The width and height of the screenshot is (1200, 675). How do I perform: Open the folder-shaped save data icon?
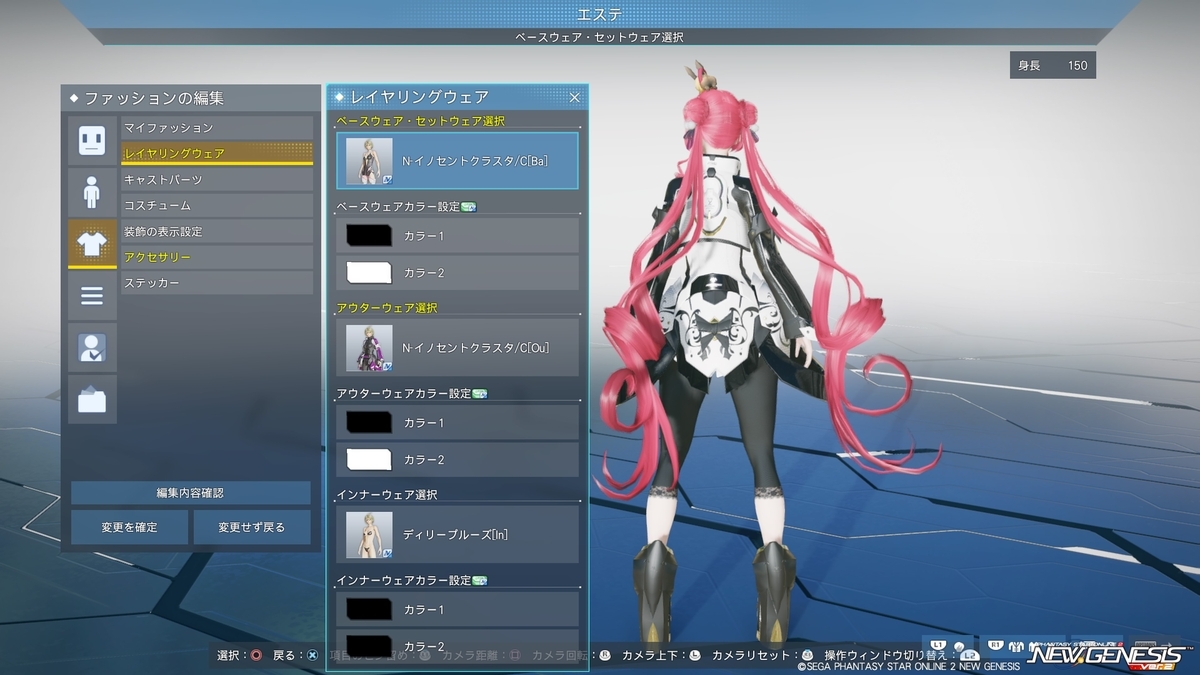click(x=92, y=400)
